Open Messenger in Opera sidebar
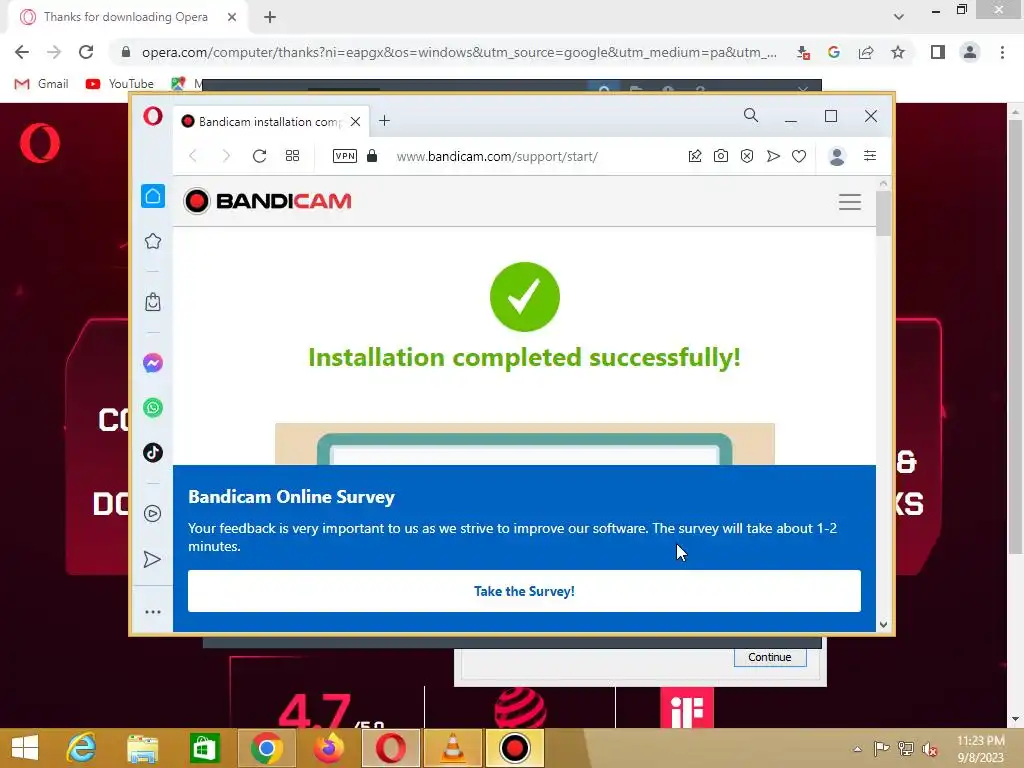This screenshot has height=768, width=1024. (153, 363)
